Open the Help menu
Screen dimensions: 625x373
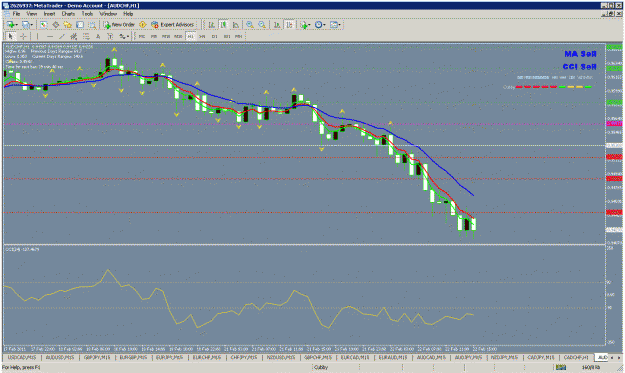(x=128, y=14)
